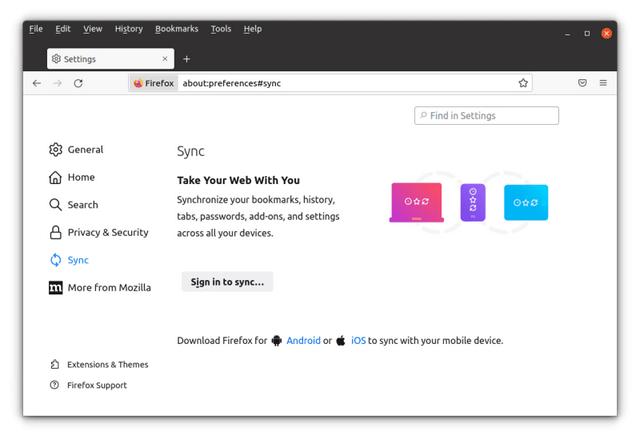
Task: Click the Firefox identity badge in address bar
Action: click(x=154, y=83)
